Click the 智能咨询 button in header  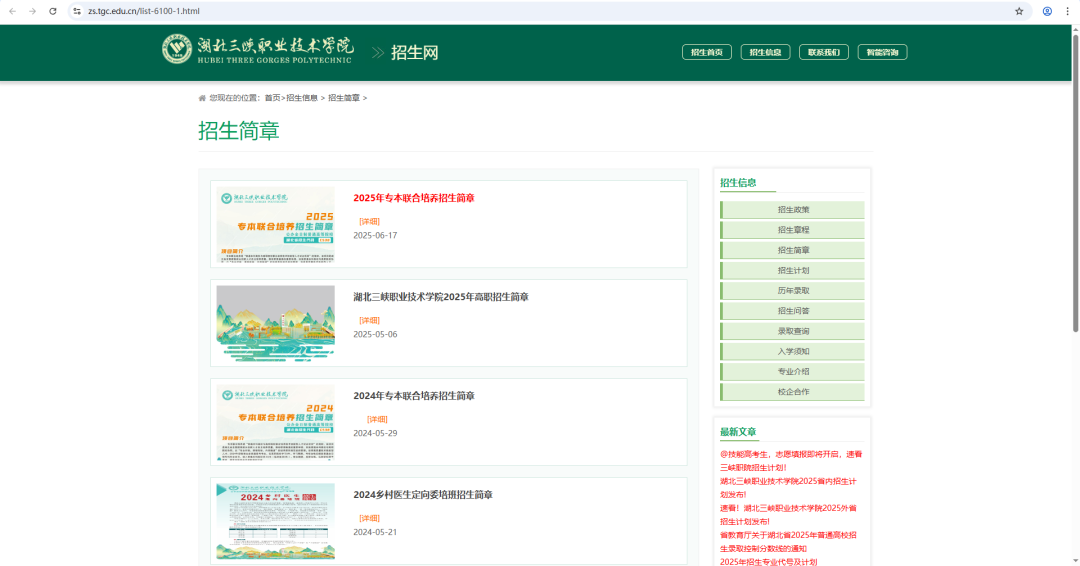coord(882,52)
